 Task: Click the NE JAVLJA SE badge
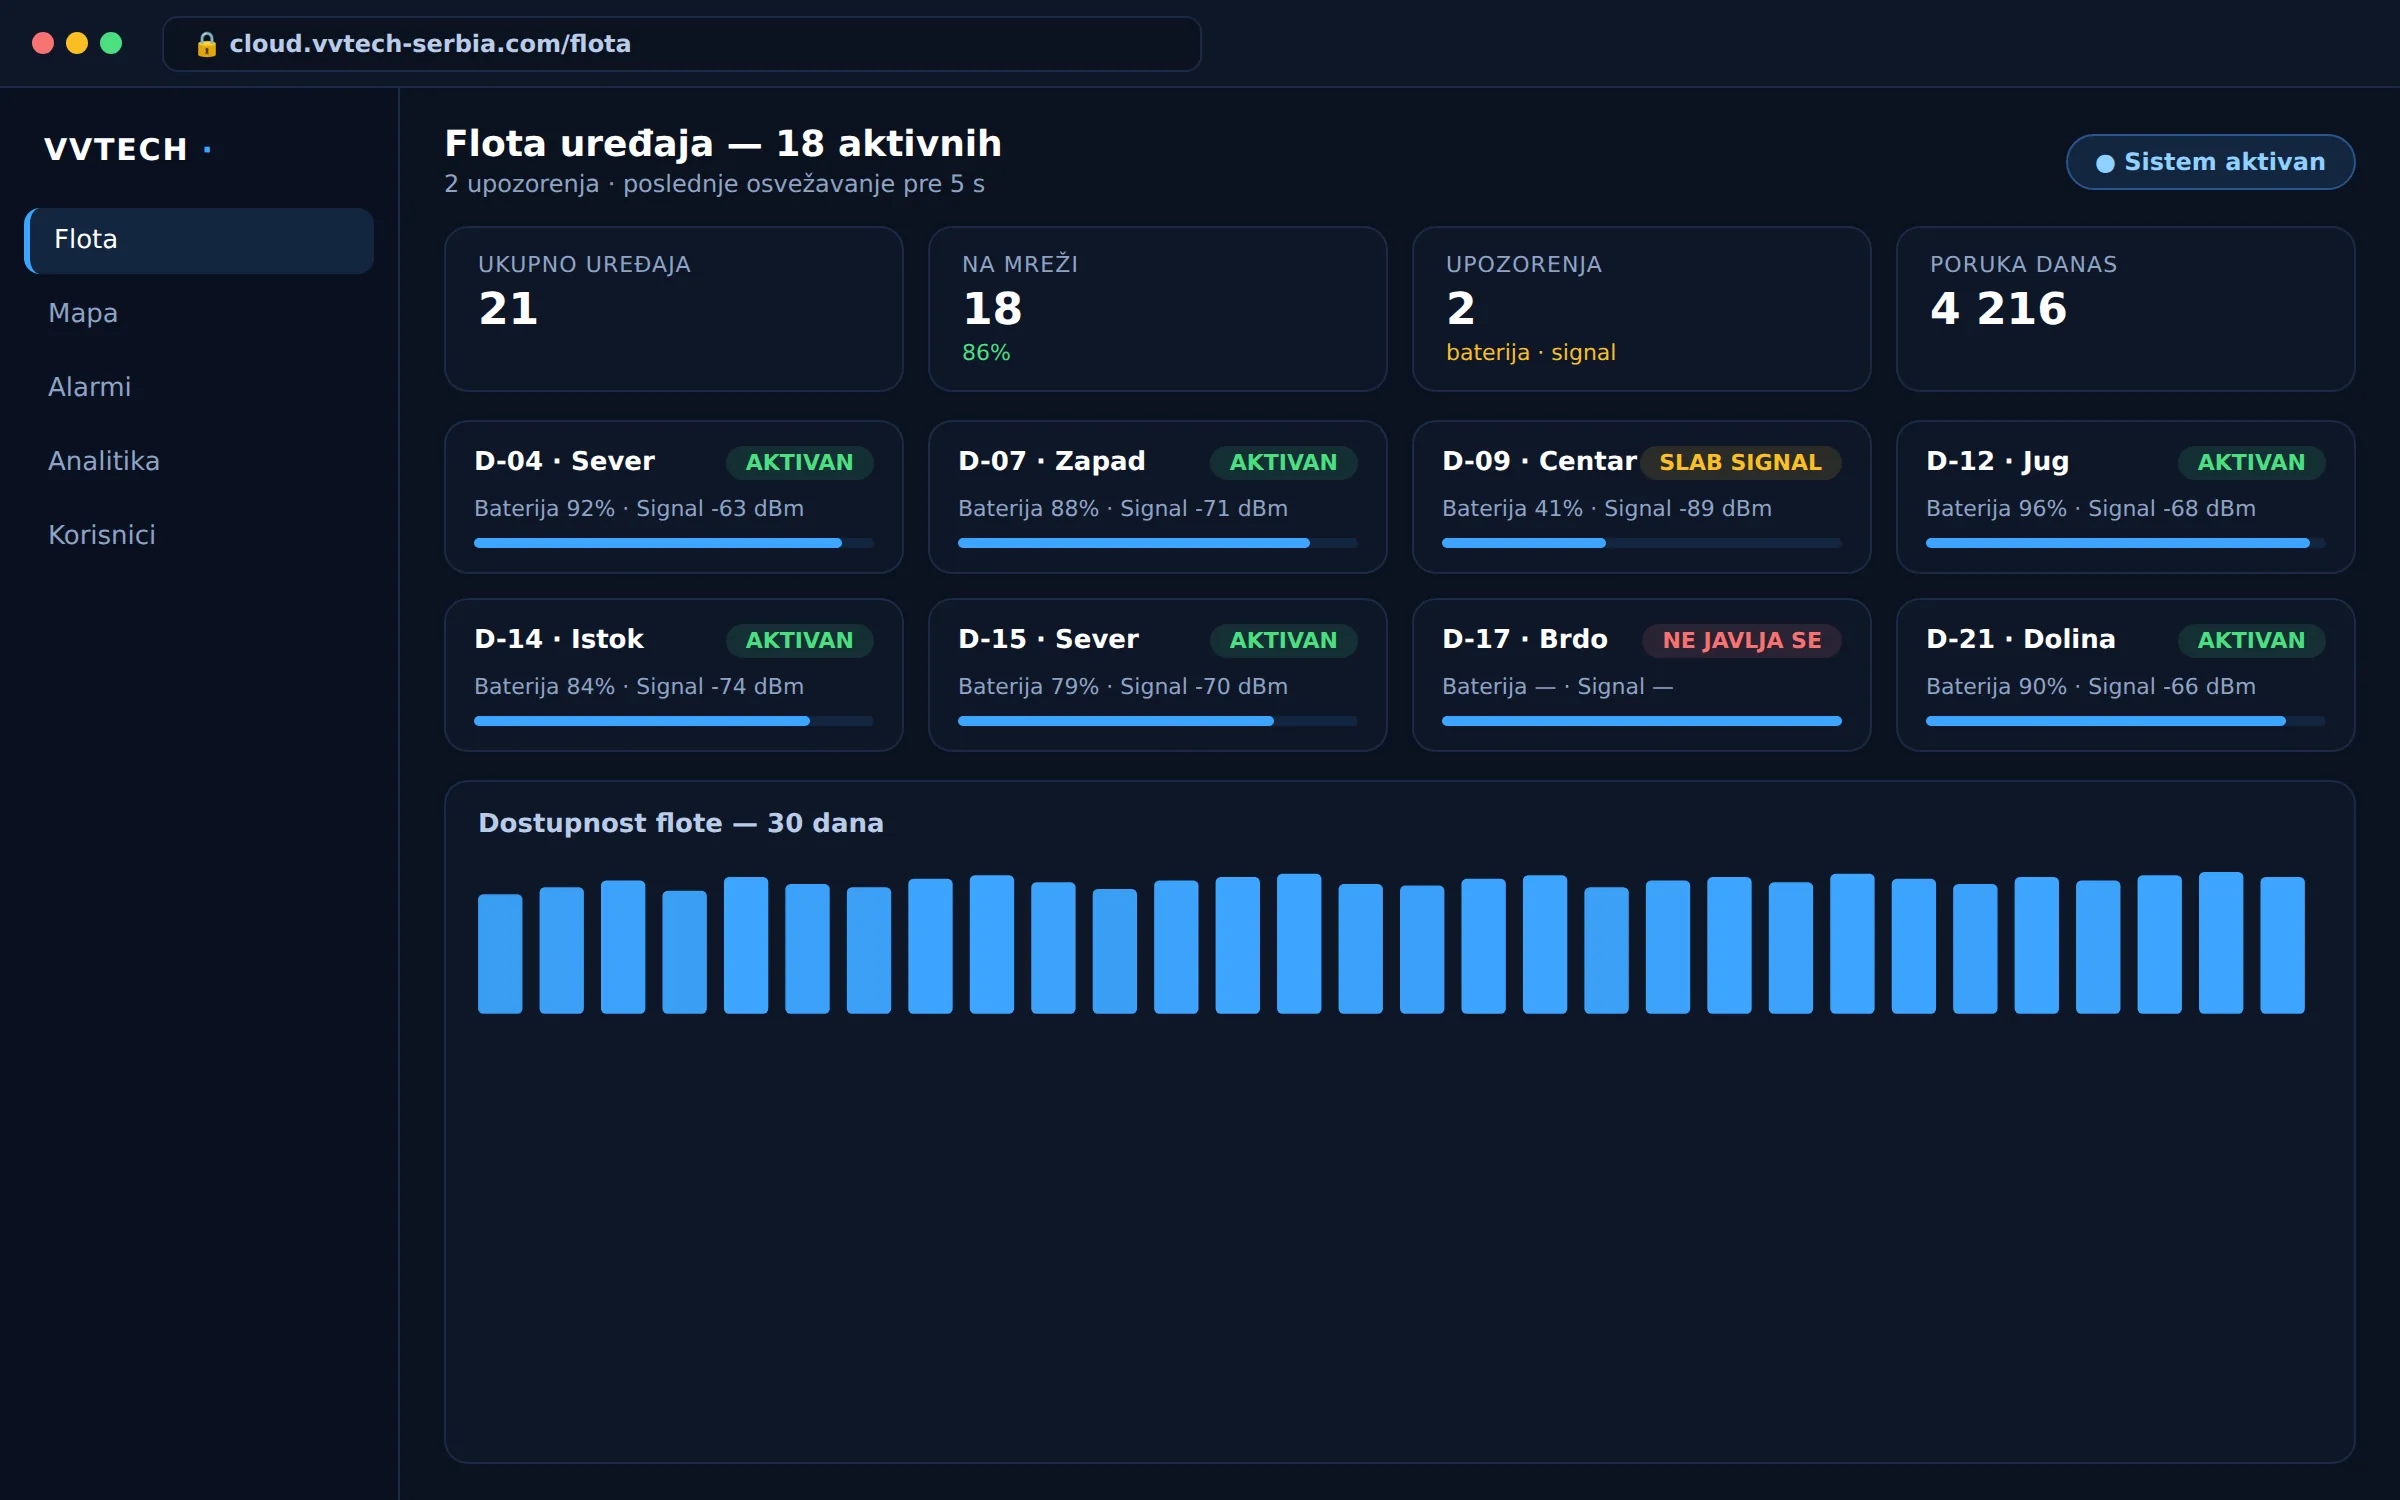[x=1742, y=641]
